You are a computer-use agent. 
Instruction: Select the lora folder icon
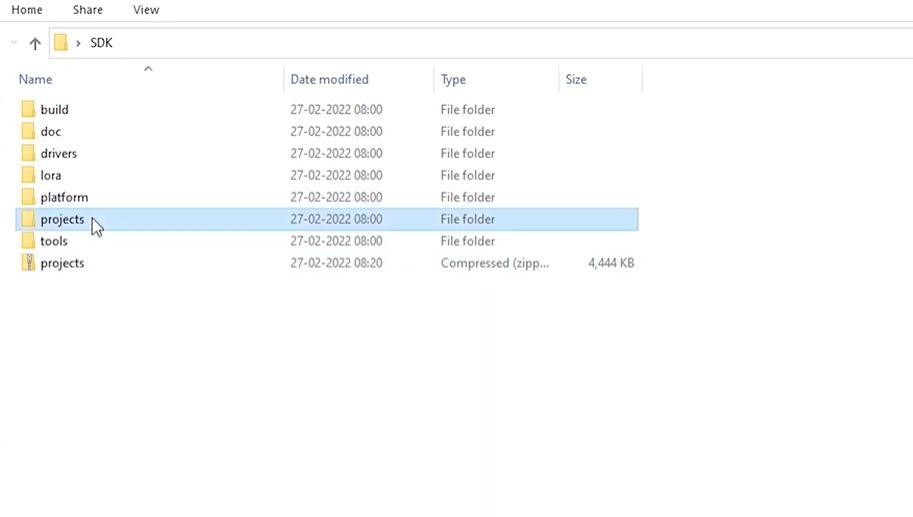pos(28,175)
